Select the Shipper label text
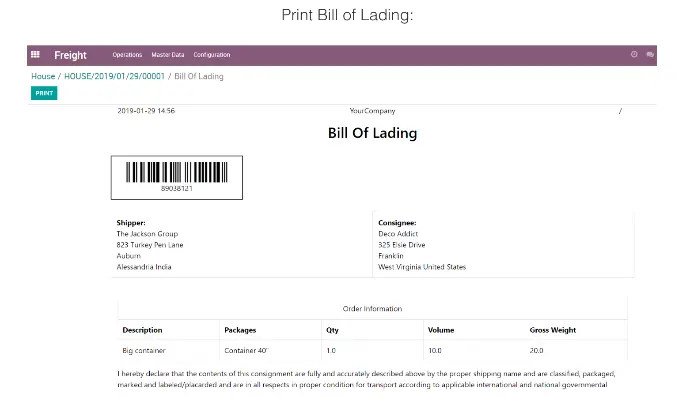This screenshot has width=690, height=404. pyautogui.click(x=131, y=223)
